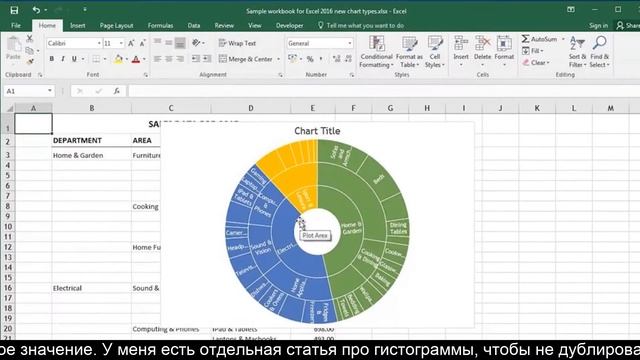The image size is (640, 360).
Task: Toggle bold formatting
Action: [x=51, y=59]
